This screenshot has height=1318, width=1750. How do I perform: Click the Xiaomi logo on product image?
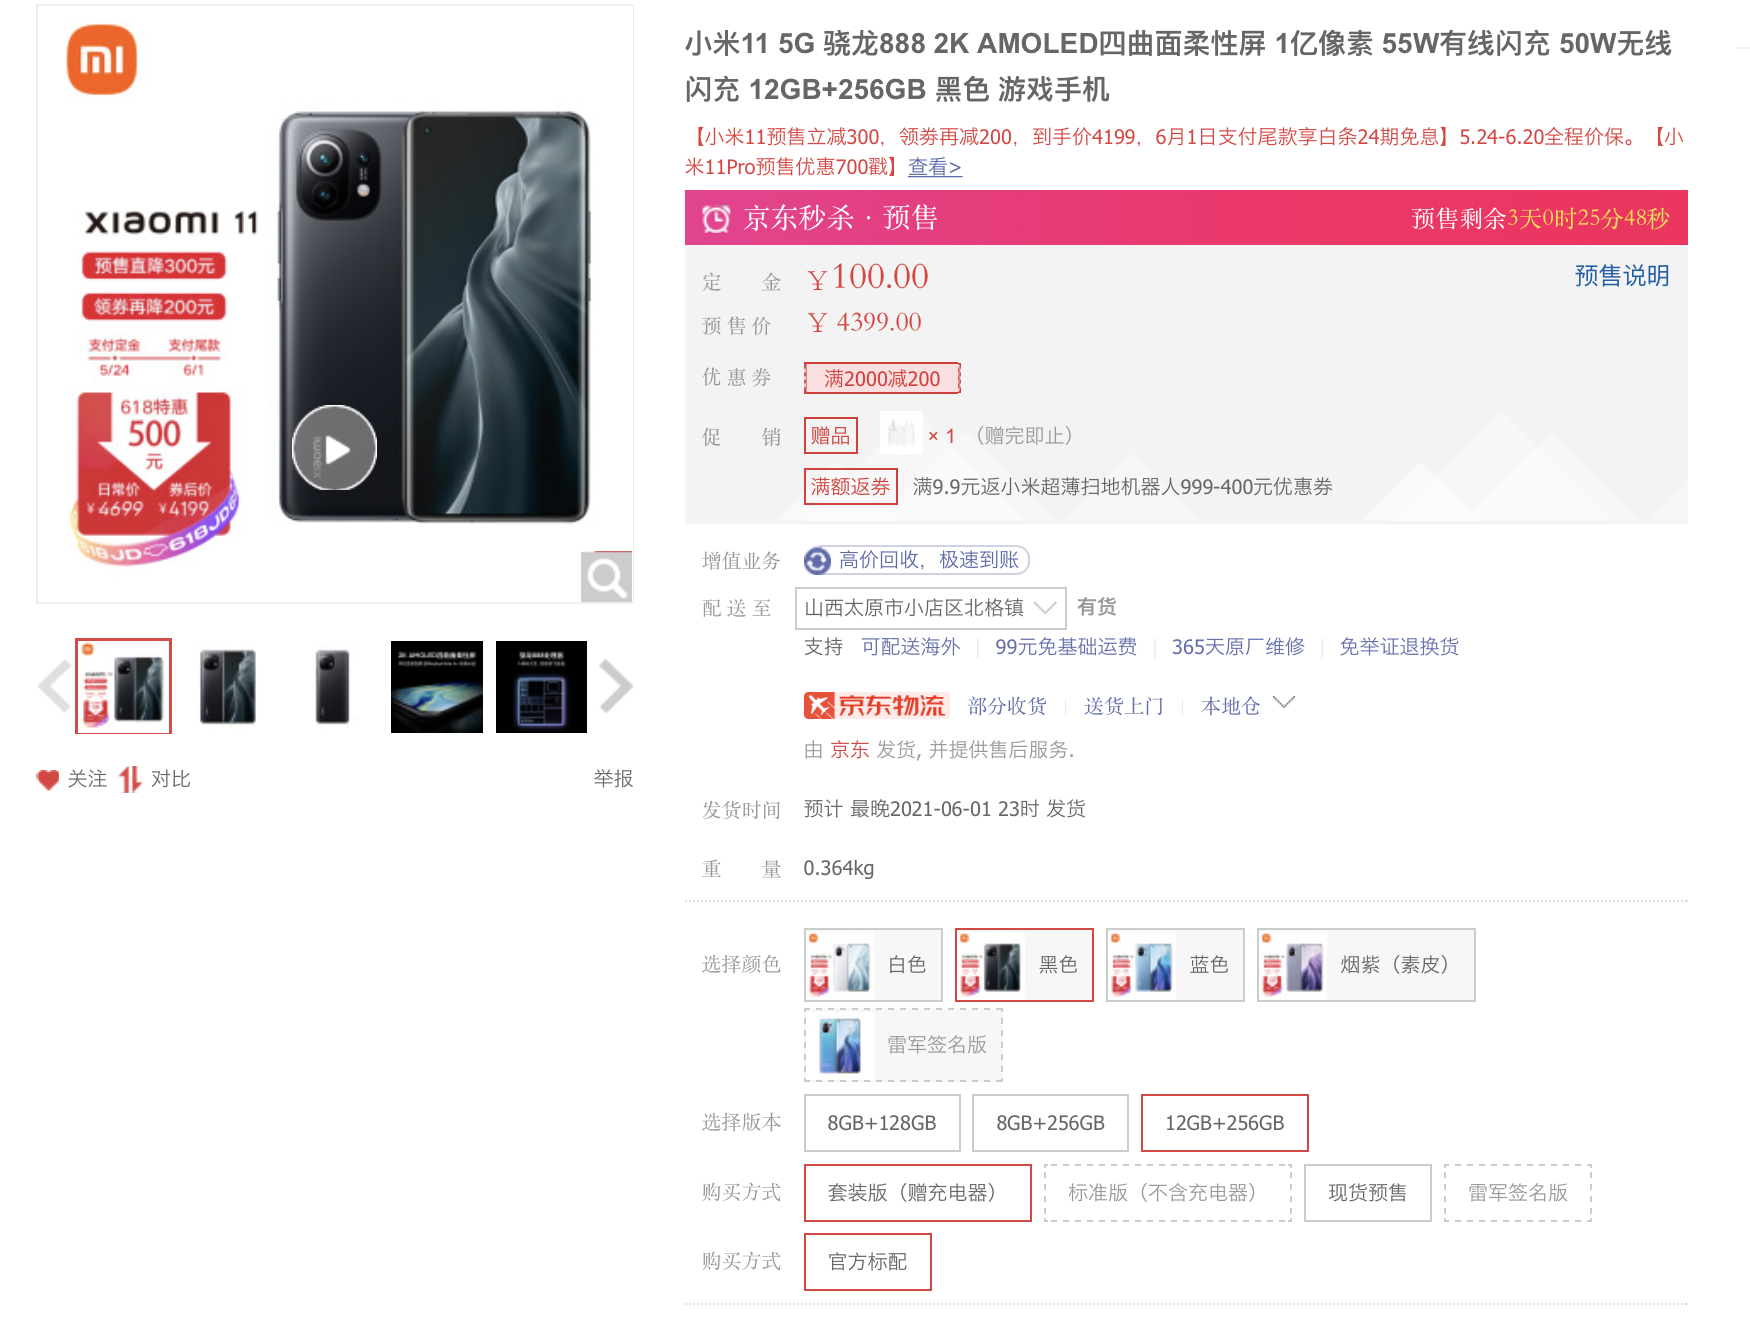tap(102, 60)
